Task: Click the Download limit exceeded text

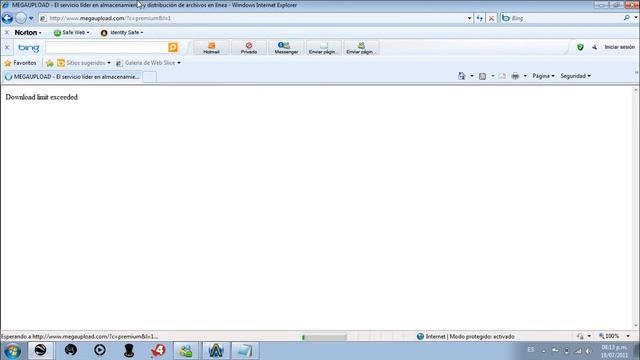Action: [x=42, y=97]
